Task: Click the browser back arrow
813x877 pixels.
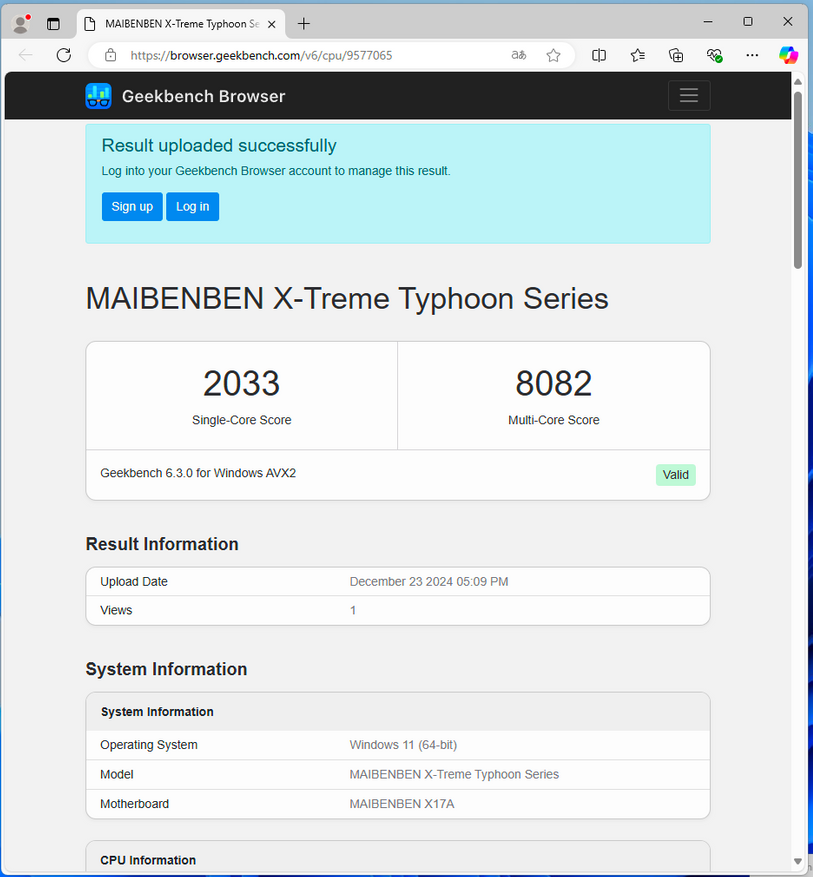Action: pos(26,55)
